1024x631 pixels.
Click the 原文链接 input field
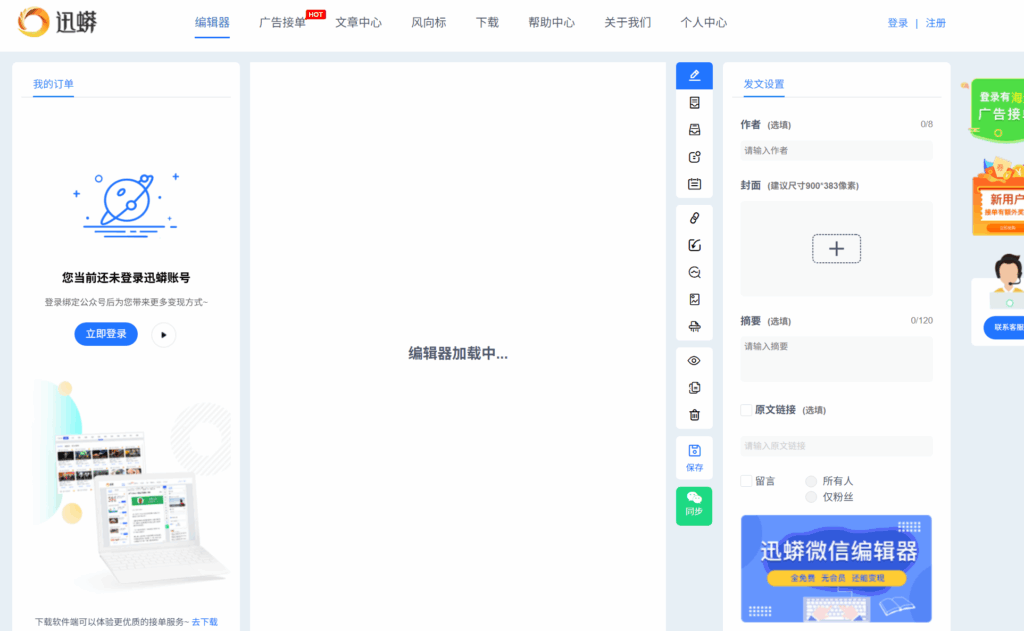tap(837, 446)
